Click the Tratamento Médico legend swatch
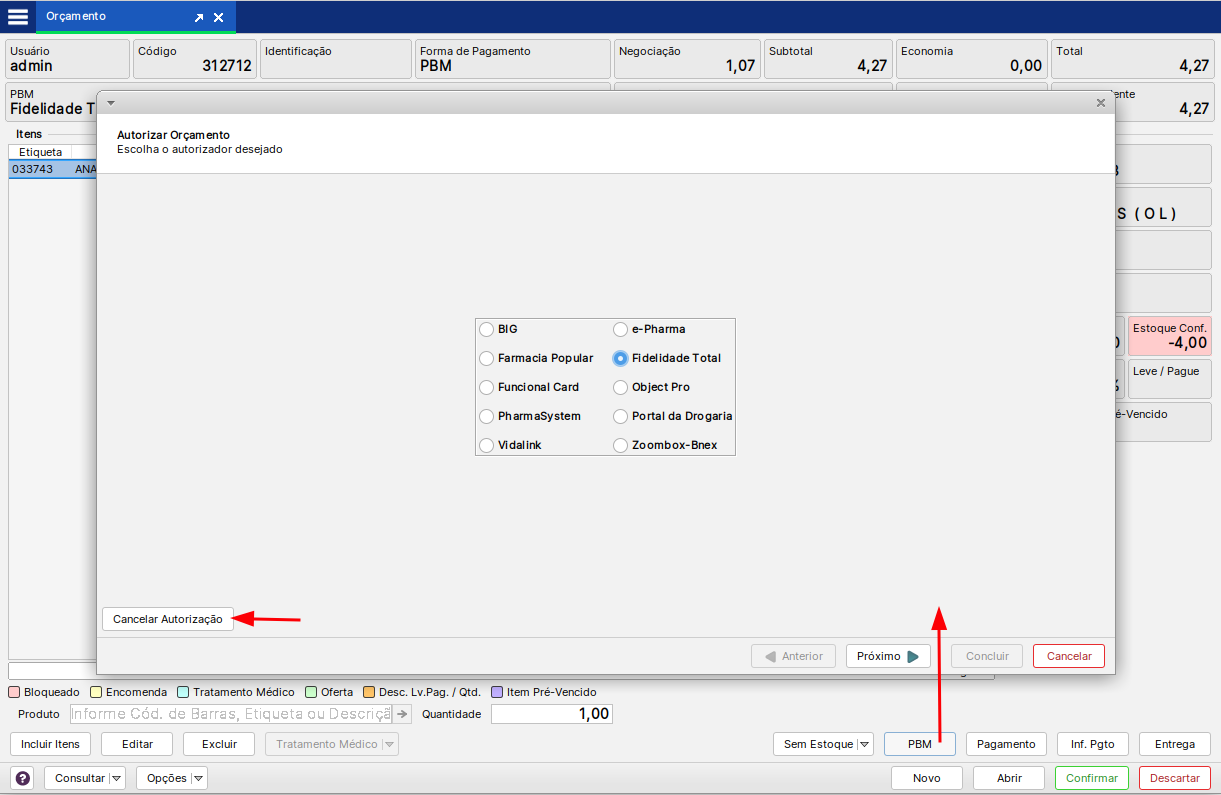 click(183, 692)
